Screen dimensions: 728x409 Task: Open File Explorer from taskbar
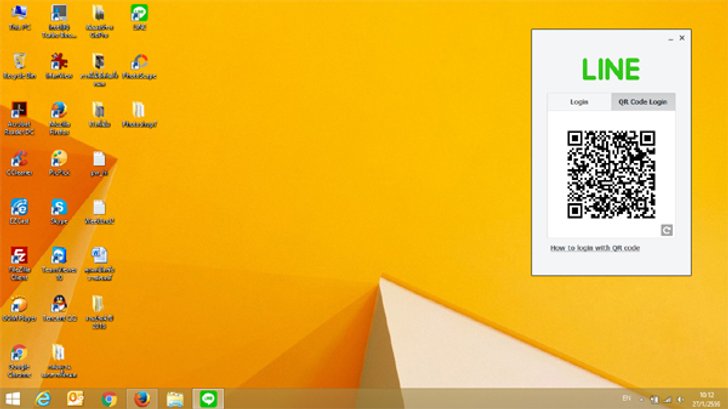click(x=175, y=399)
